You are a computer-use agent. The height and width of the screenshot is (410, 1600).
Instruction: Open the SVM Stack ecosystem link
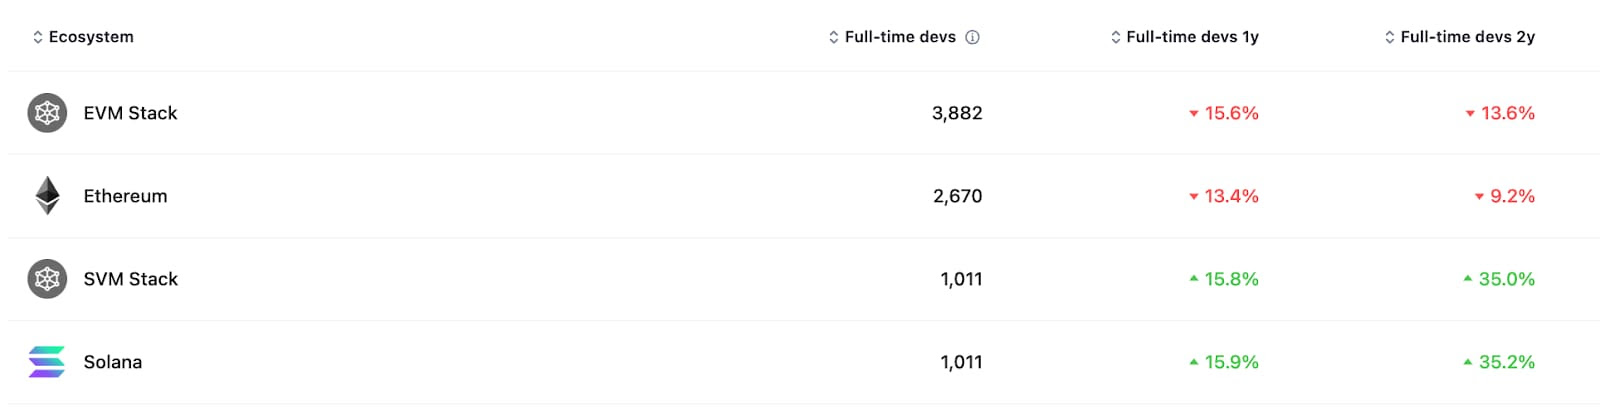(x=130, y=279)
